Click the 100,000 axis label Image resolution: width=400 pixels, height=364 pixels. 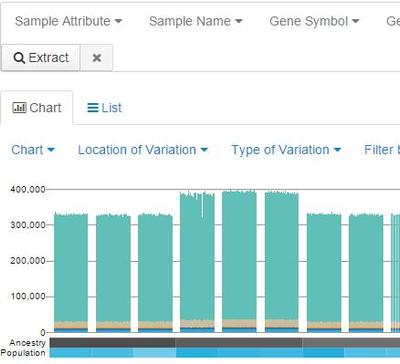click(28, 296)
